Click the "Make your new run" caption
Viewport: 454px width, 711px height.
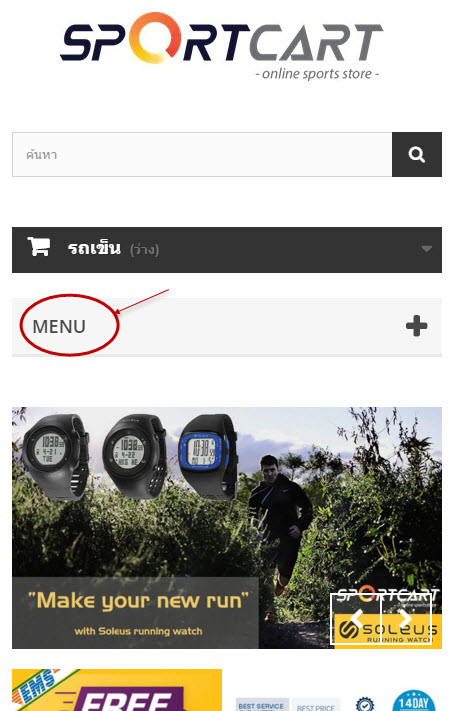[x=138, y=601]
